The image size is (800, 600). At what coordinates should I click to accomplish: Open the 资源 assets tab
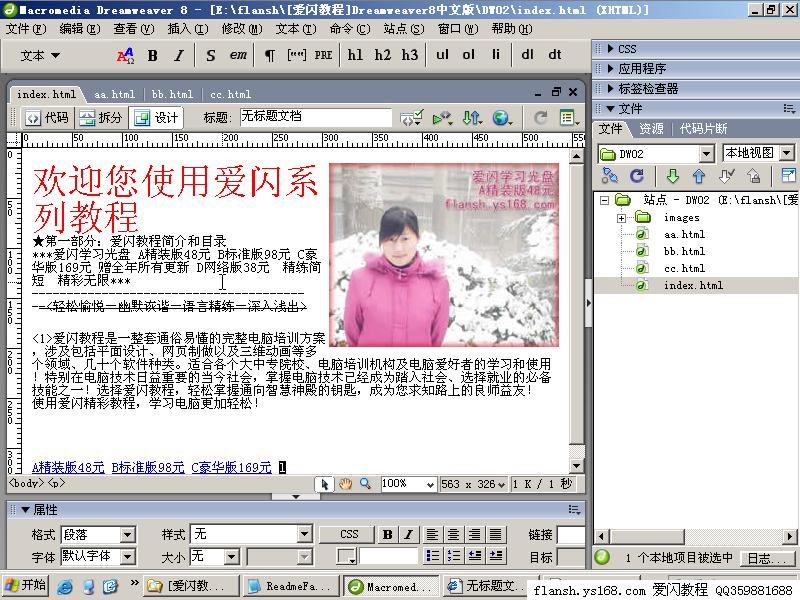[652, 129]
